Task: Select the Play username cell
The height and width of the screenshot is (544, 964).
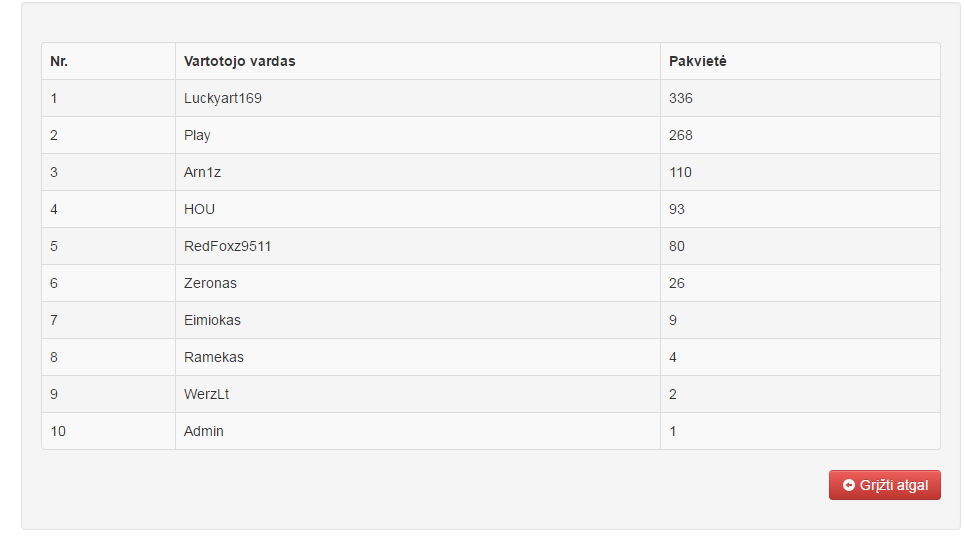Action: coord(418,135)
